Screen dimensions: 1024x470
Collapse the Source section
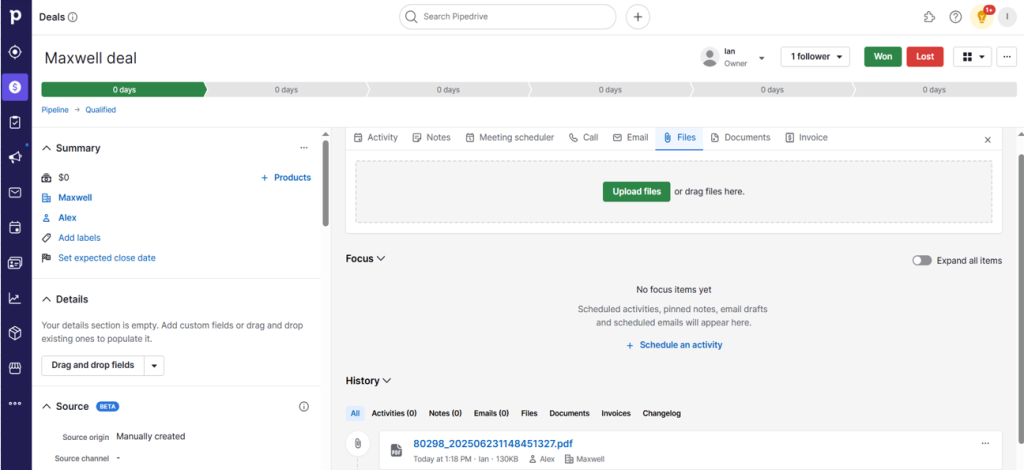[x=46, y=406]
